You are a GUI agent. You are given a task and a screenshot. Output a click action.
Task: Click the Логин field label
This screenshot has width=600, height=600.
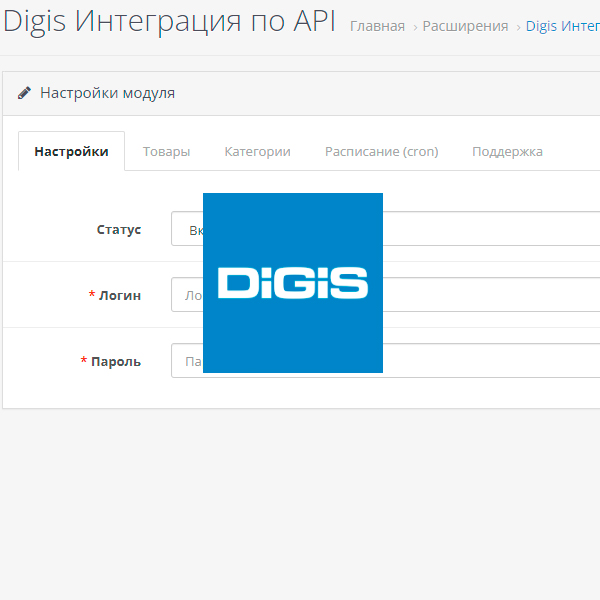coord(120,295)
